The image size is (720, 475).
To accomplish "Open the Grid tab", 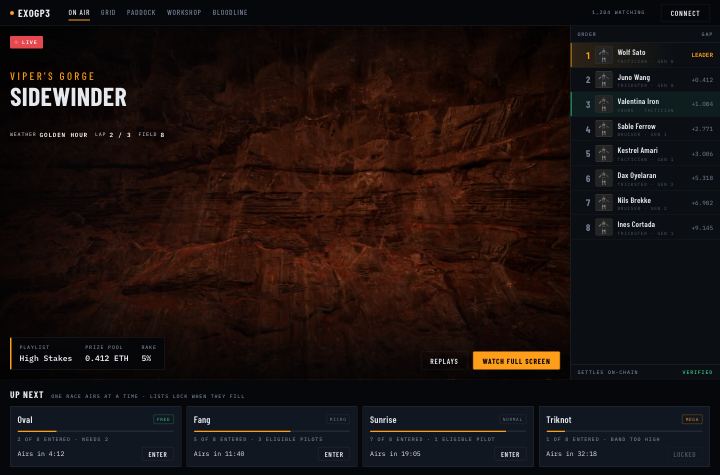I will [108, 12].
